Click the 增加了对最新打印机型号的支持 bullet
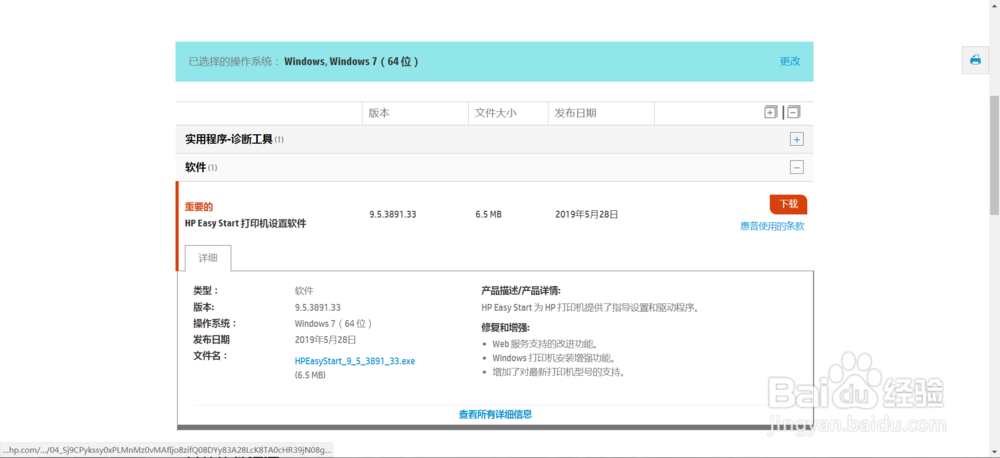Image resolution: width=1000 pixels, height=458 pixels. pyautogui.click(x=558, y=372)
